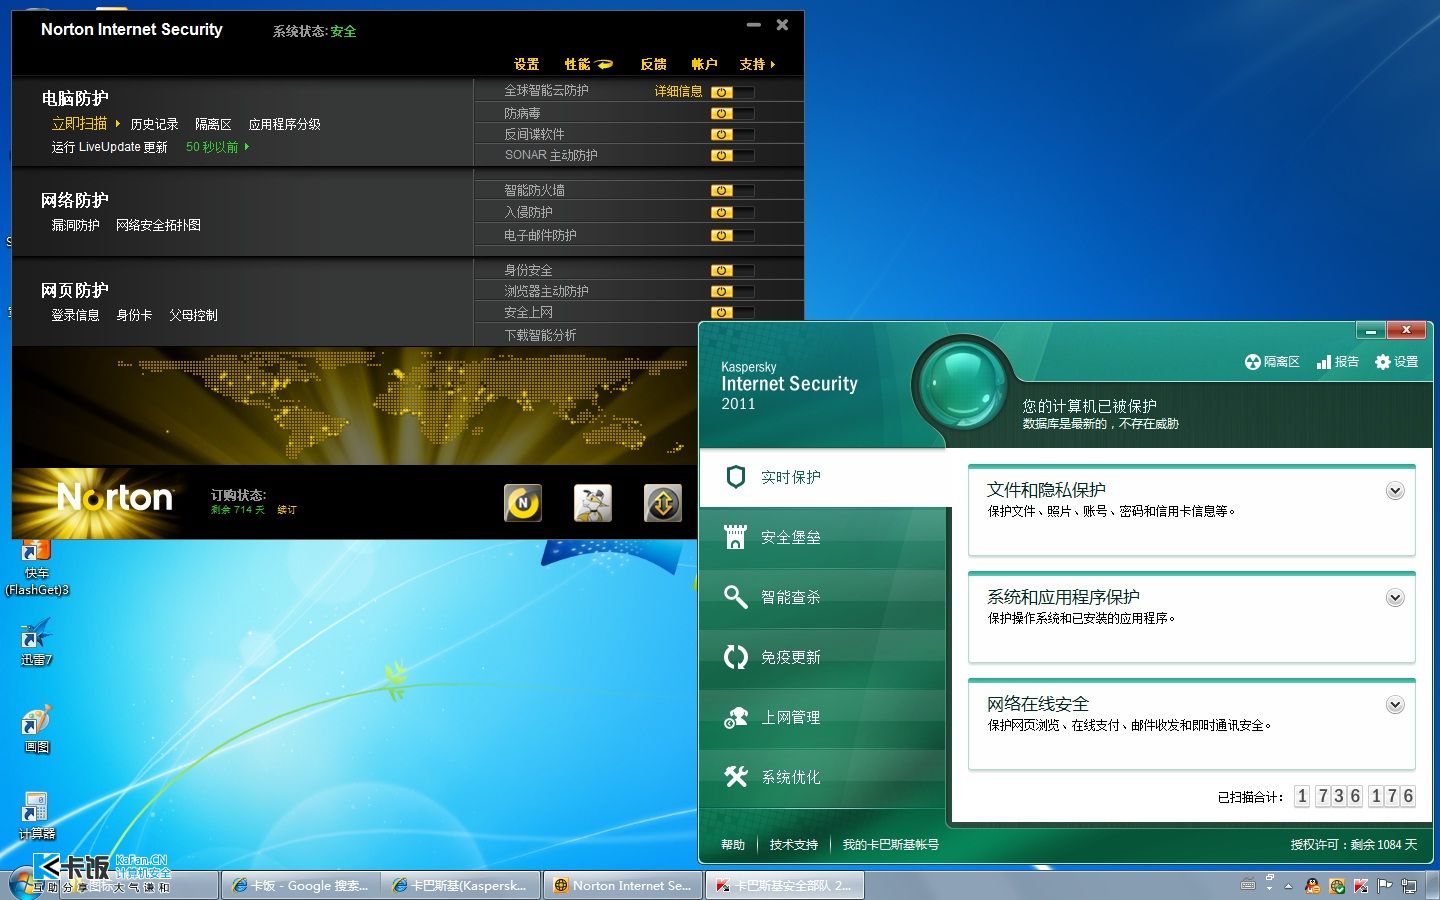Expand 系统和应用程序保护 panel chevron

1395,598
